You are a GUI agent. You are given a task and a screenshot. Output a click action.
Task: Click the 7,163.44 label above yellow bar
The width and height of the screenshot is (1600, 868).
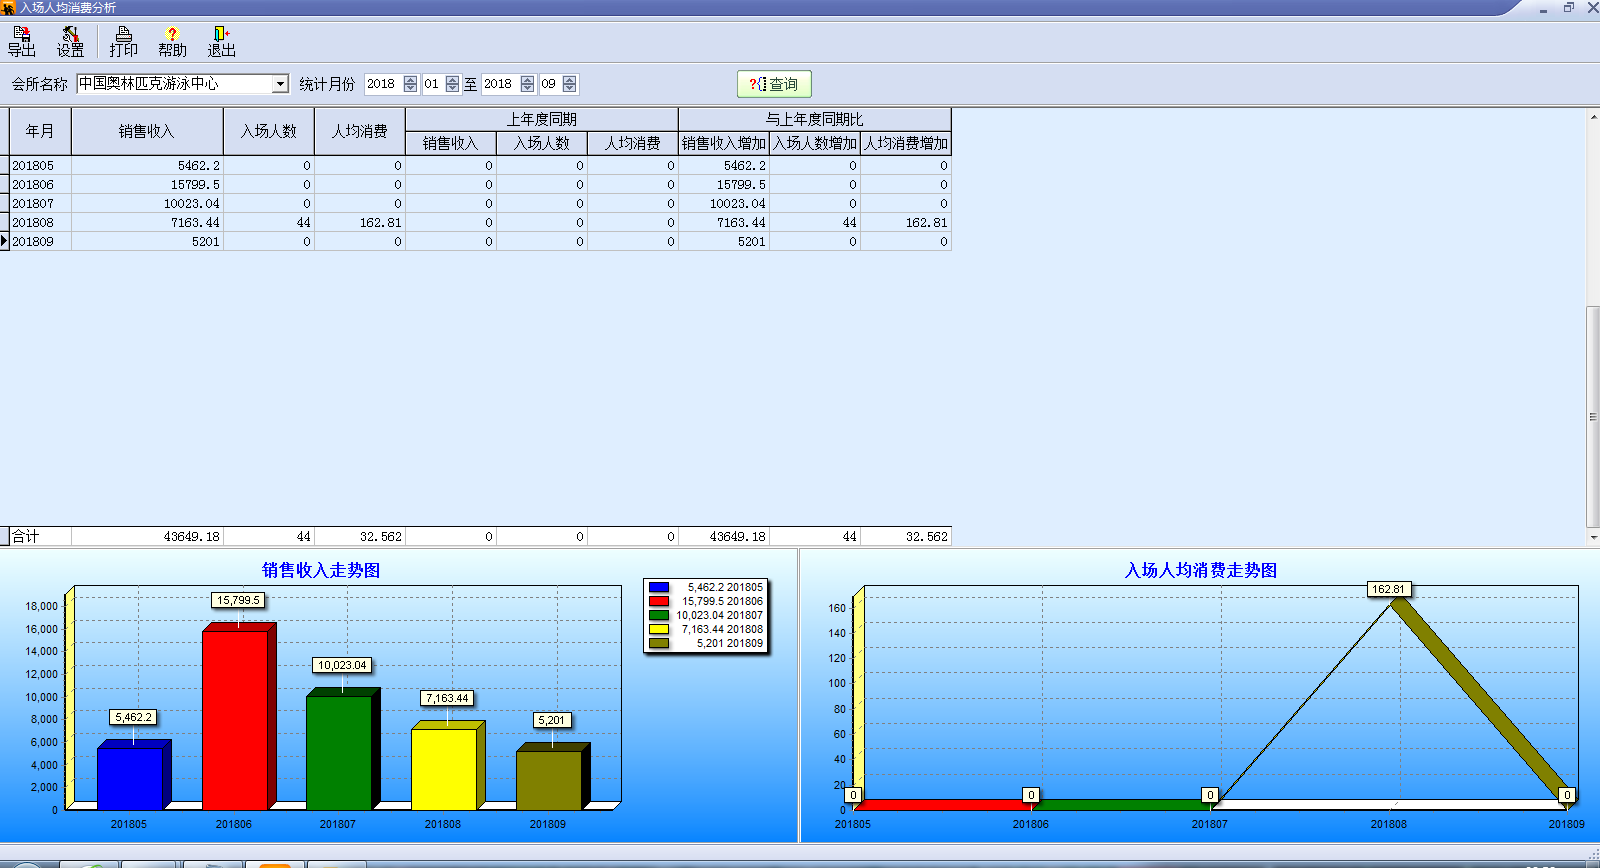[x=447, y=698]
